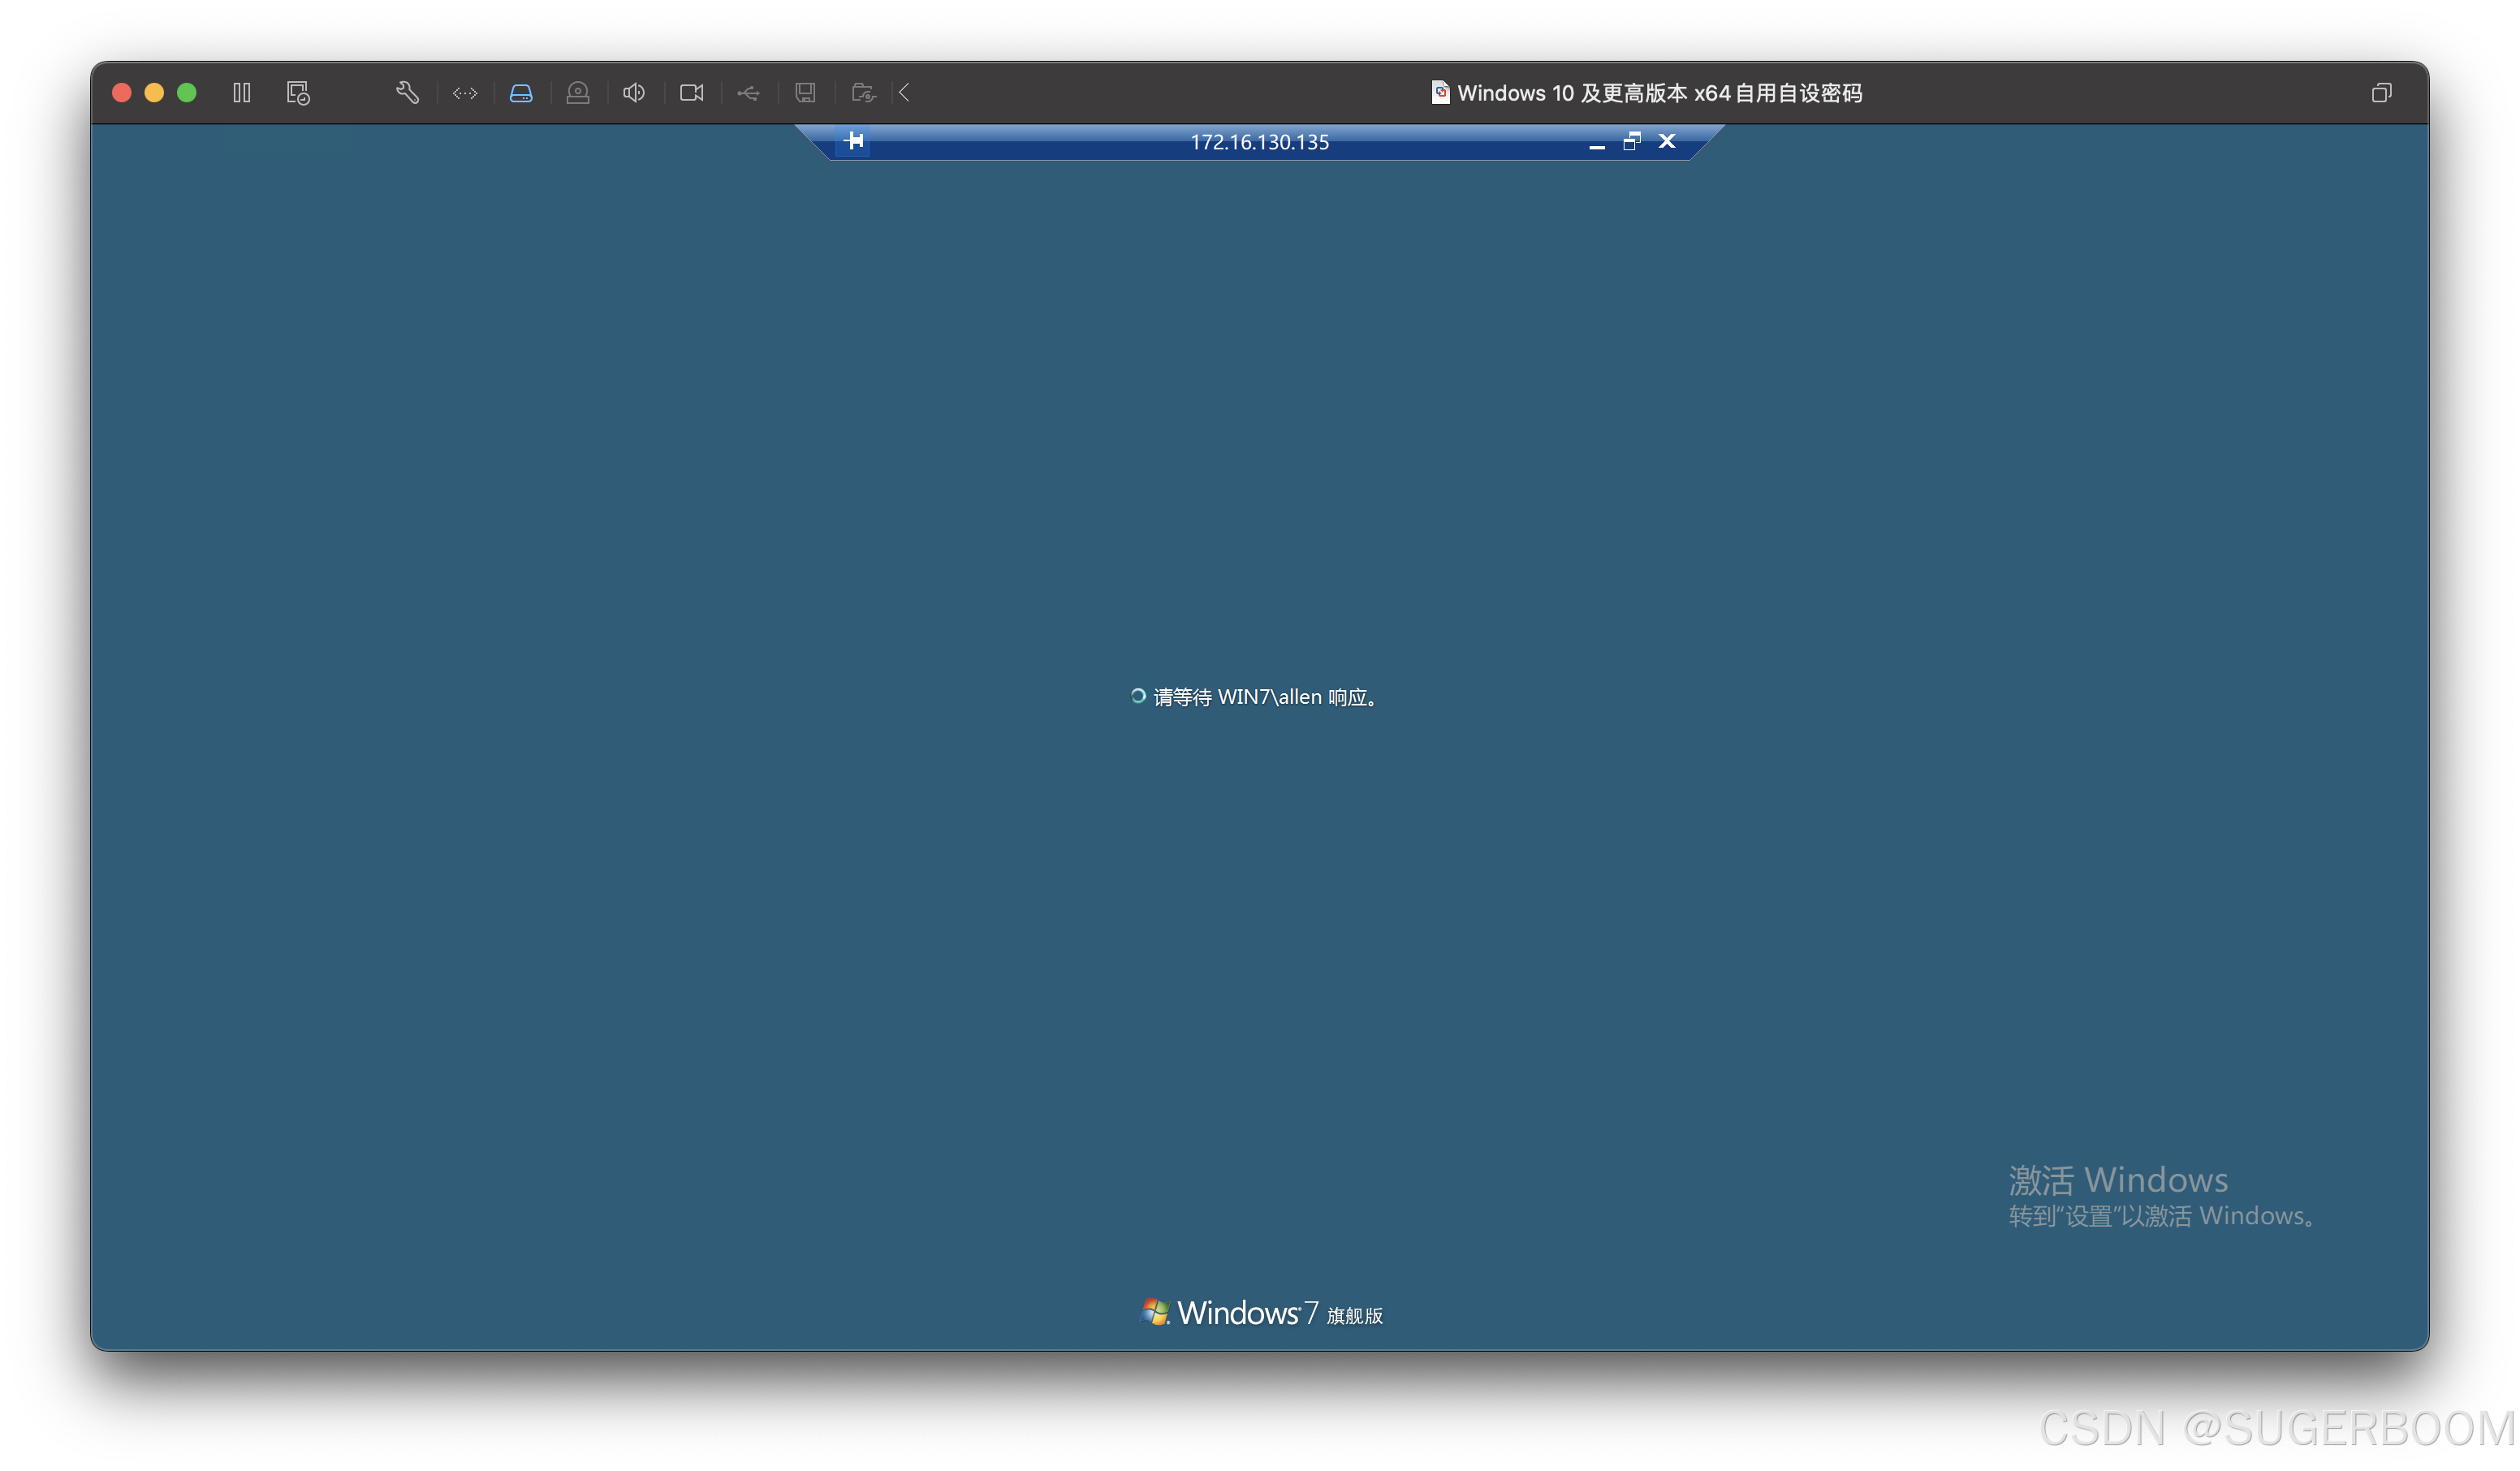Viewport: 2520px width, 1471px height.
Task: Click the USB devices icon
Action: 748,93
